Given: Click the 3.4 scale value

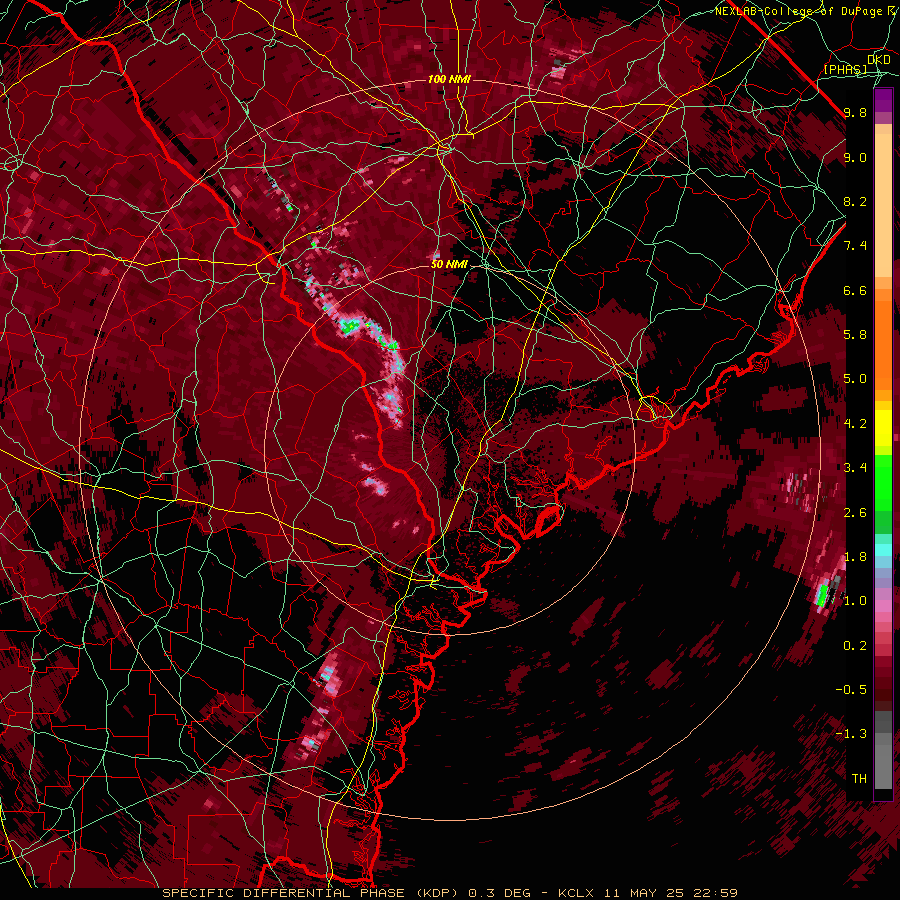Looking at the screenshot, I should point(855,468).
